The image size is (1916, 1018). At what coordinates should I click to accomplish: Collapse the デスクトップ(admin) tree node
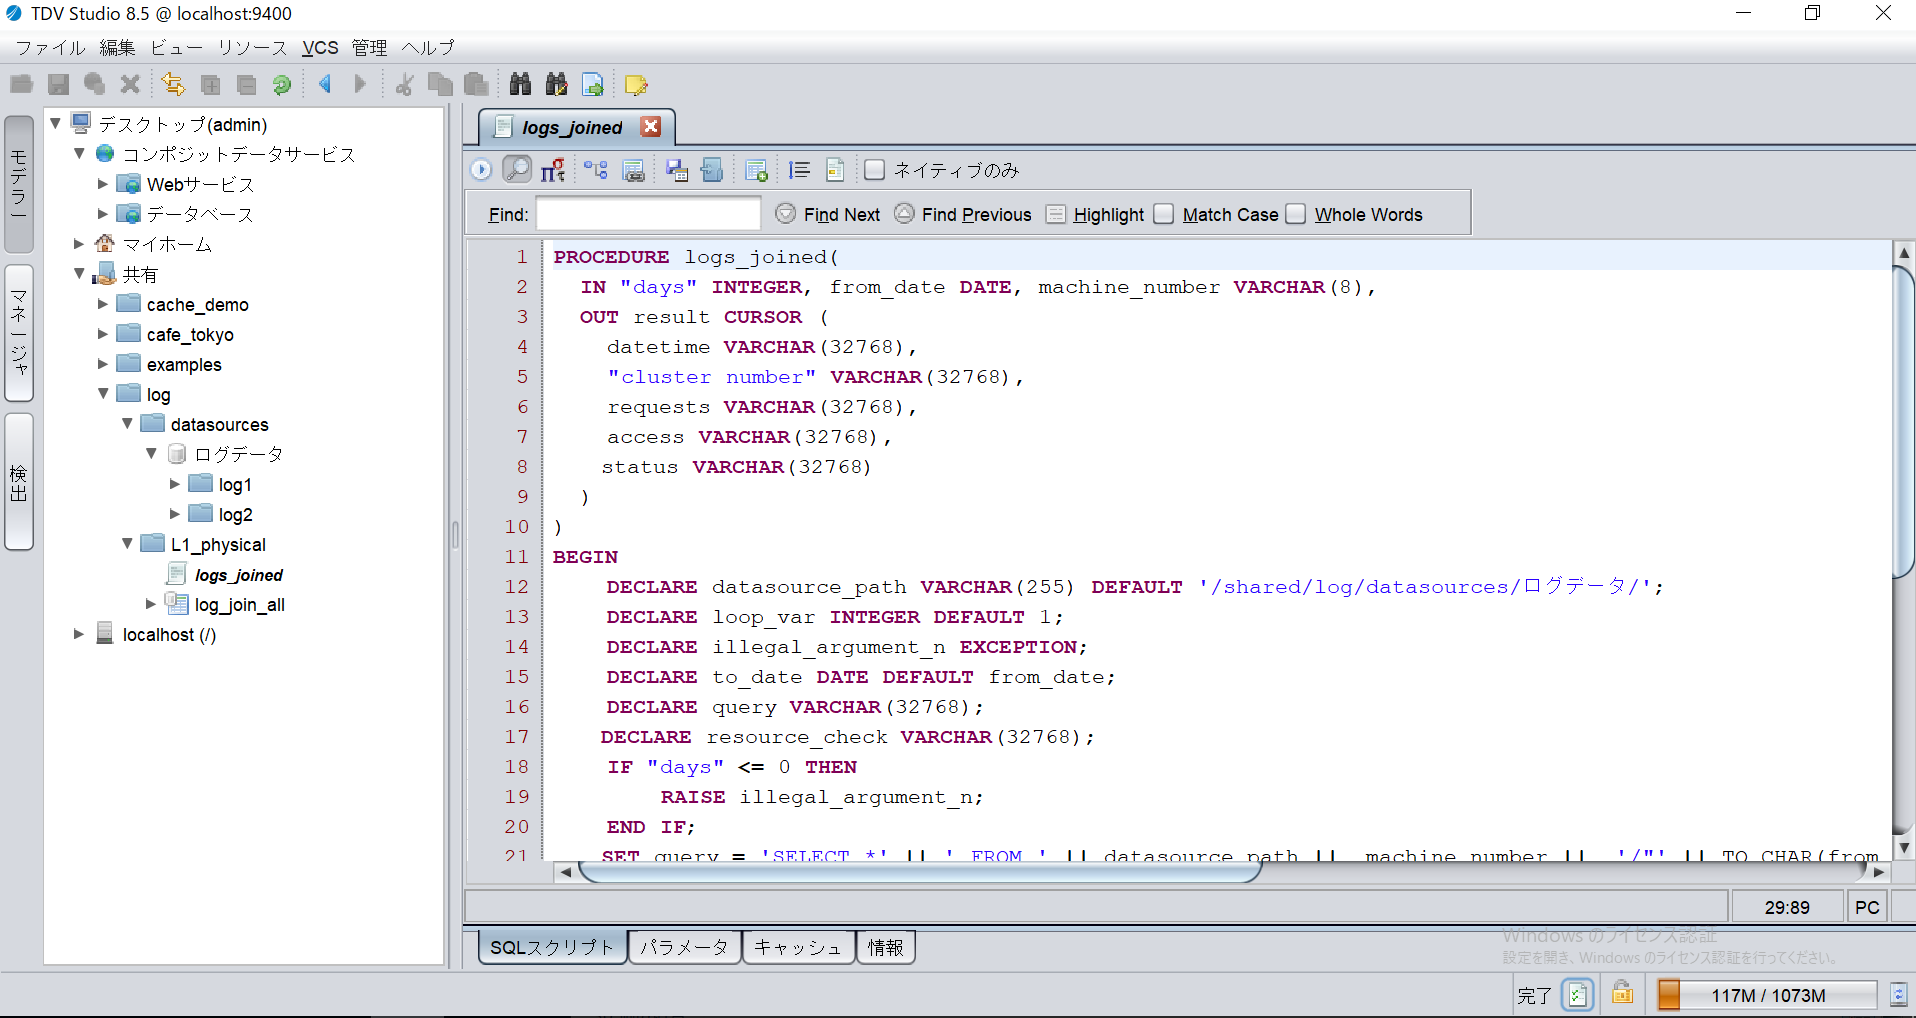point(56,124)
